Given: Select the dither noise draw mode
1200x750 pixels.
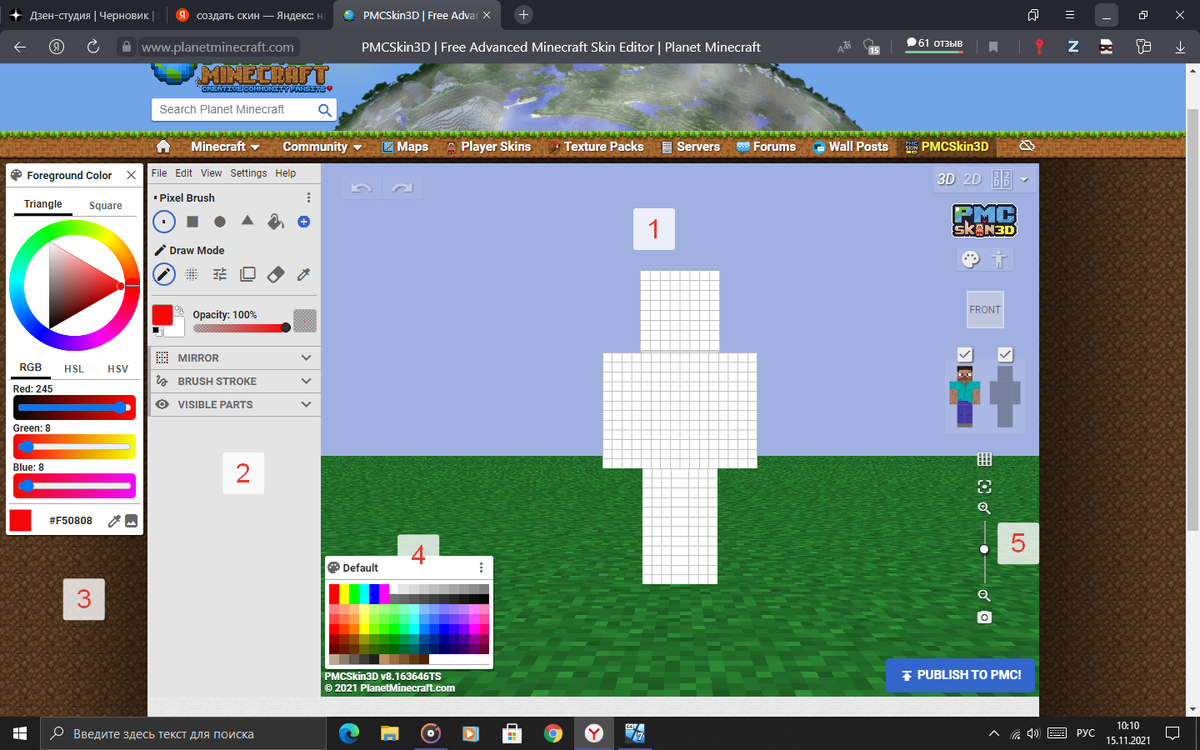Looking at the screenshot, I should coord(192,274).
